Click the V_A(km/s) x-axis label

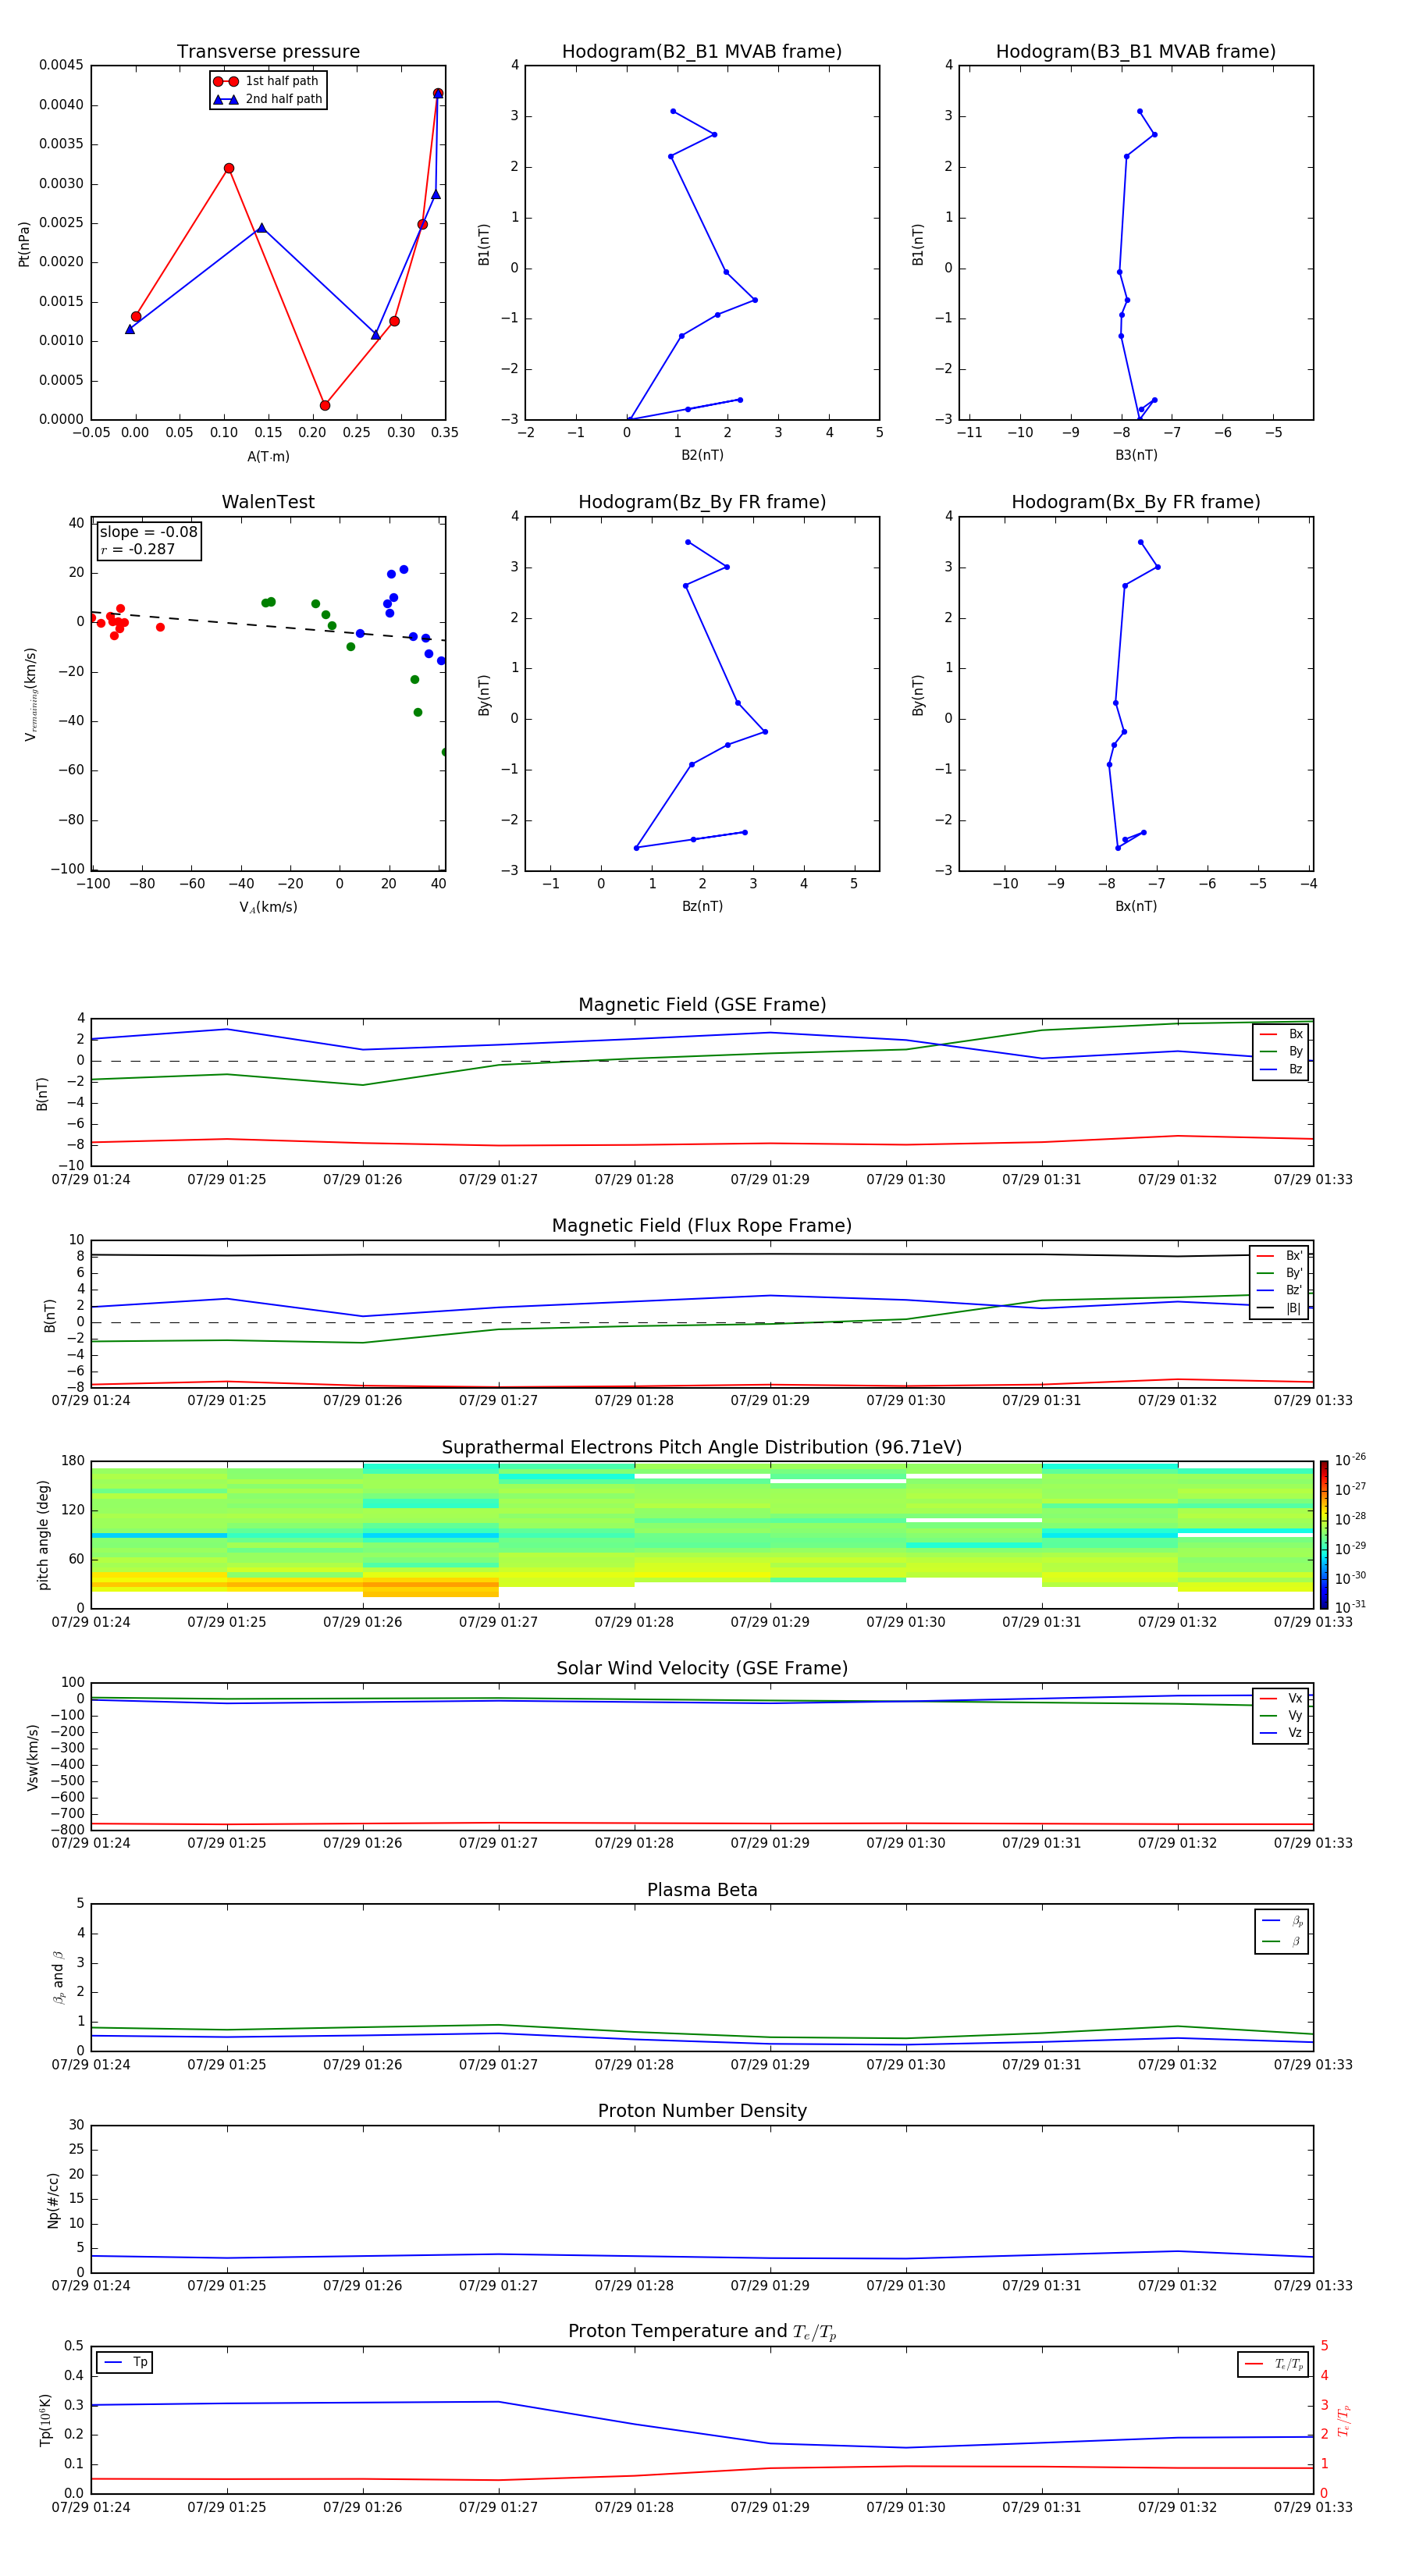coord(268,908)
